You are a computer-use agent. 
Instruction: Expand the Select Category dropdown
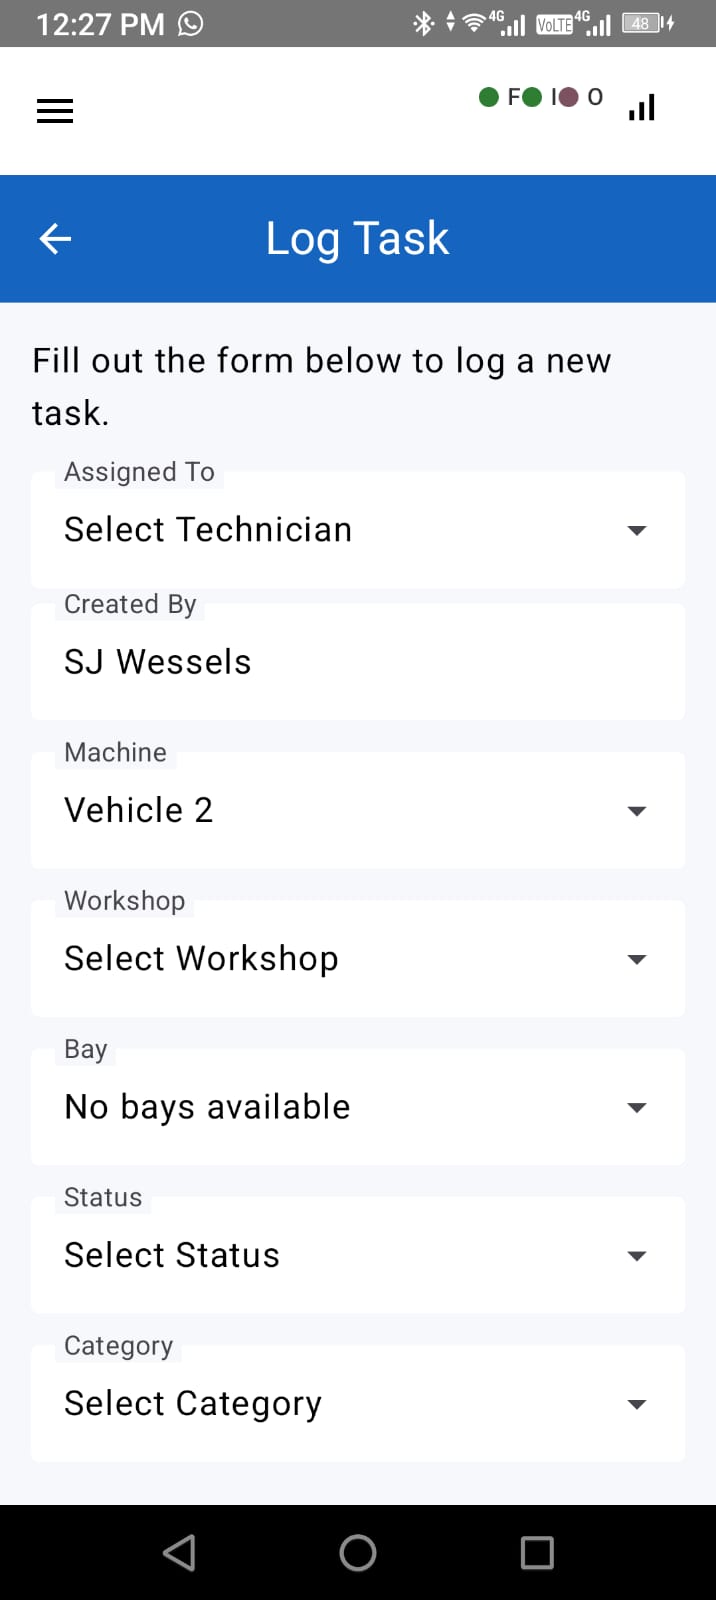(x=358, y=1404)
